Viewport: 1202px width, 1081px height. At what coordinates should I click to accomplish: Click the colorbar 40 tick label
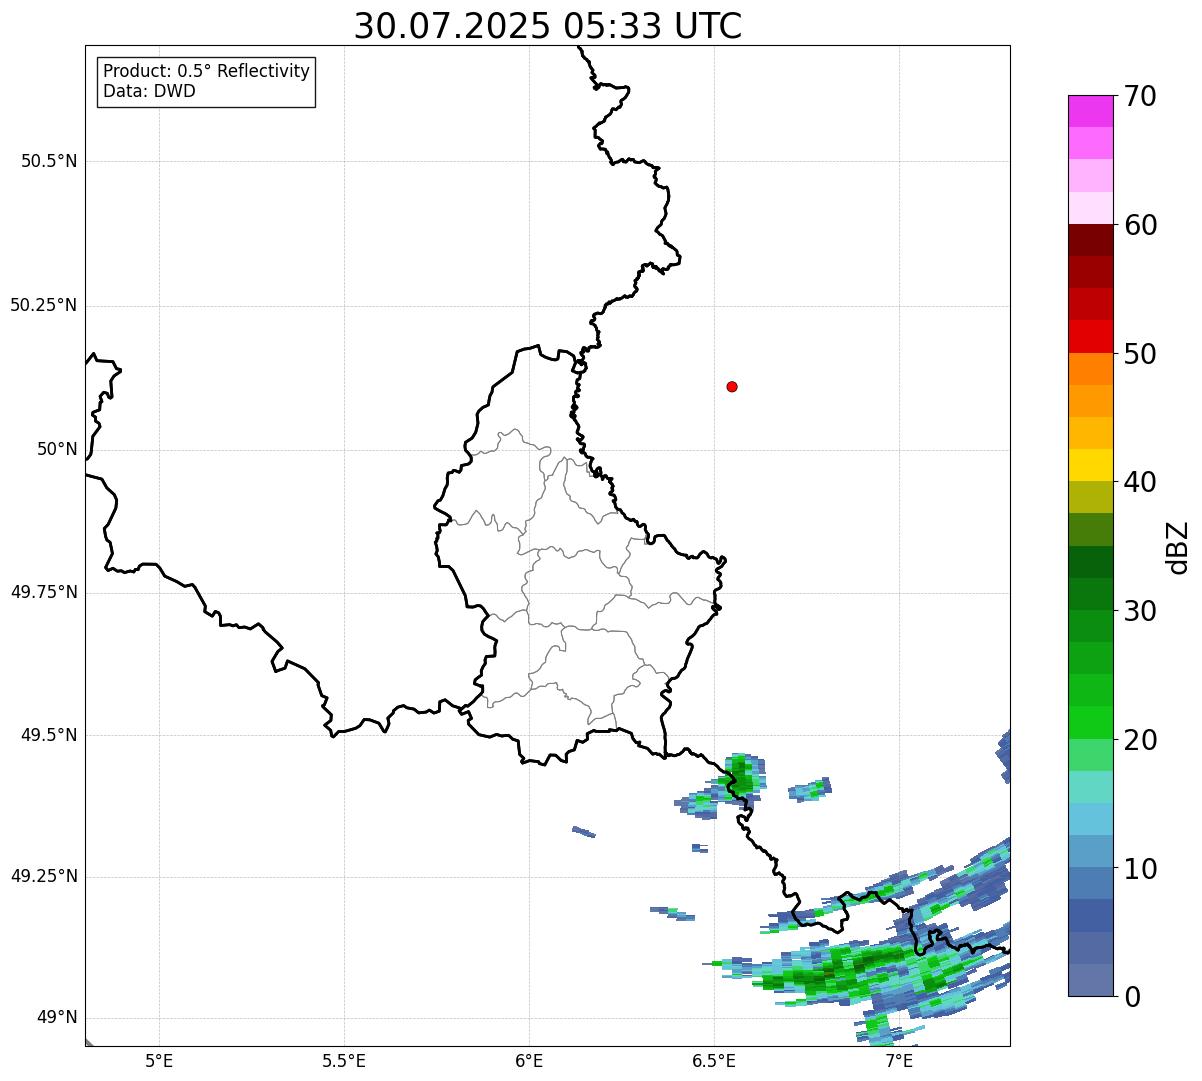coord(1140,482)
